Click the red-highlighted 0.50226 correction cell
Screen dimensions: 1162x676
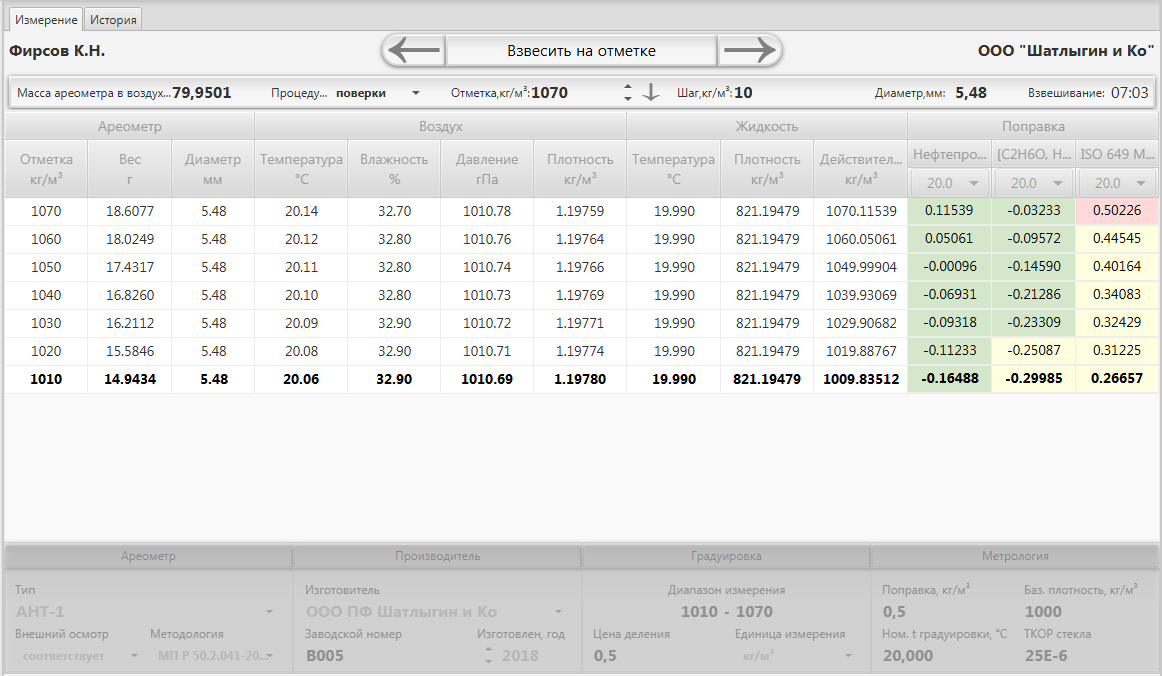click(1117, 211)
